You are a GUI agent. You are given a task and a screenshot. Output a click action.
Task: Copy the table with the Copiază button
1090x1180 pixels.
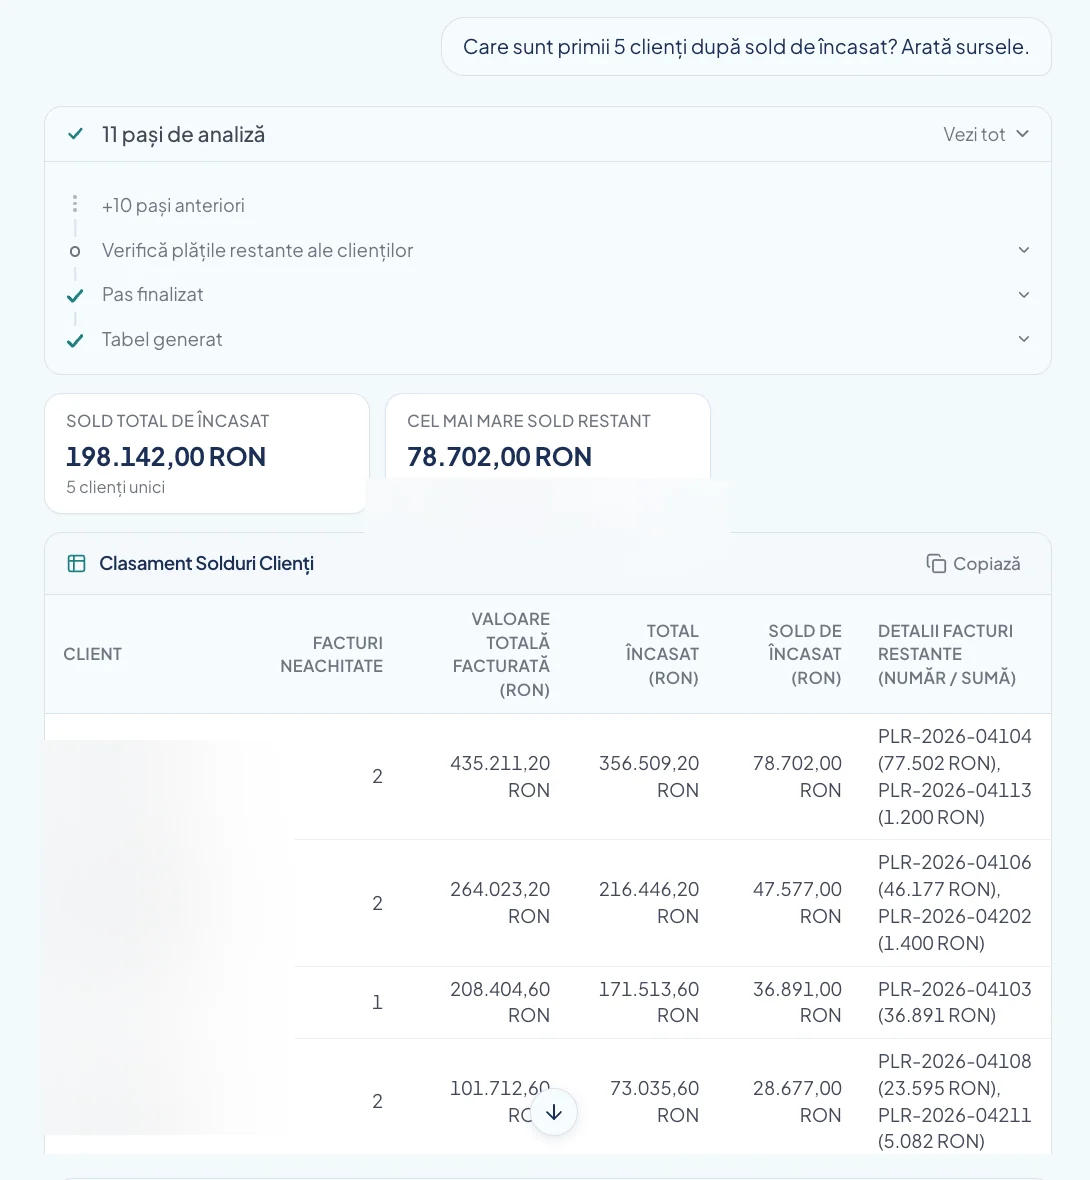pos(973,564)
